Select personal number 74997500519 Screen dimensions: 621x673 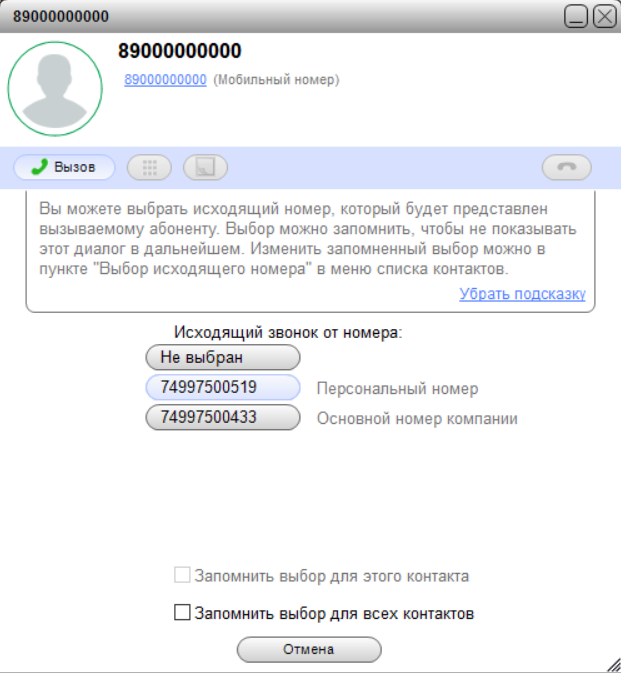(x=223, y=387)
